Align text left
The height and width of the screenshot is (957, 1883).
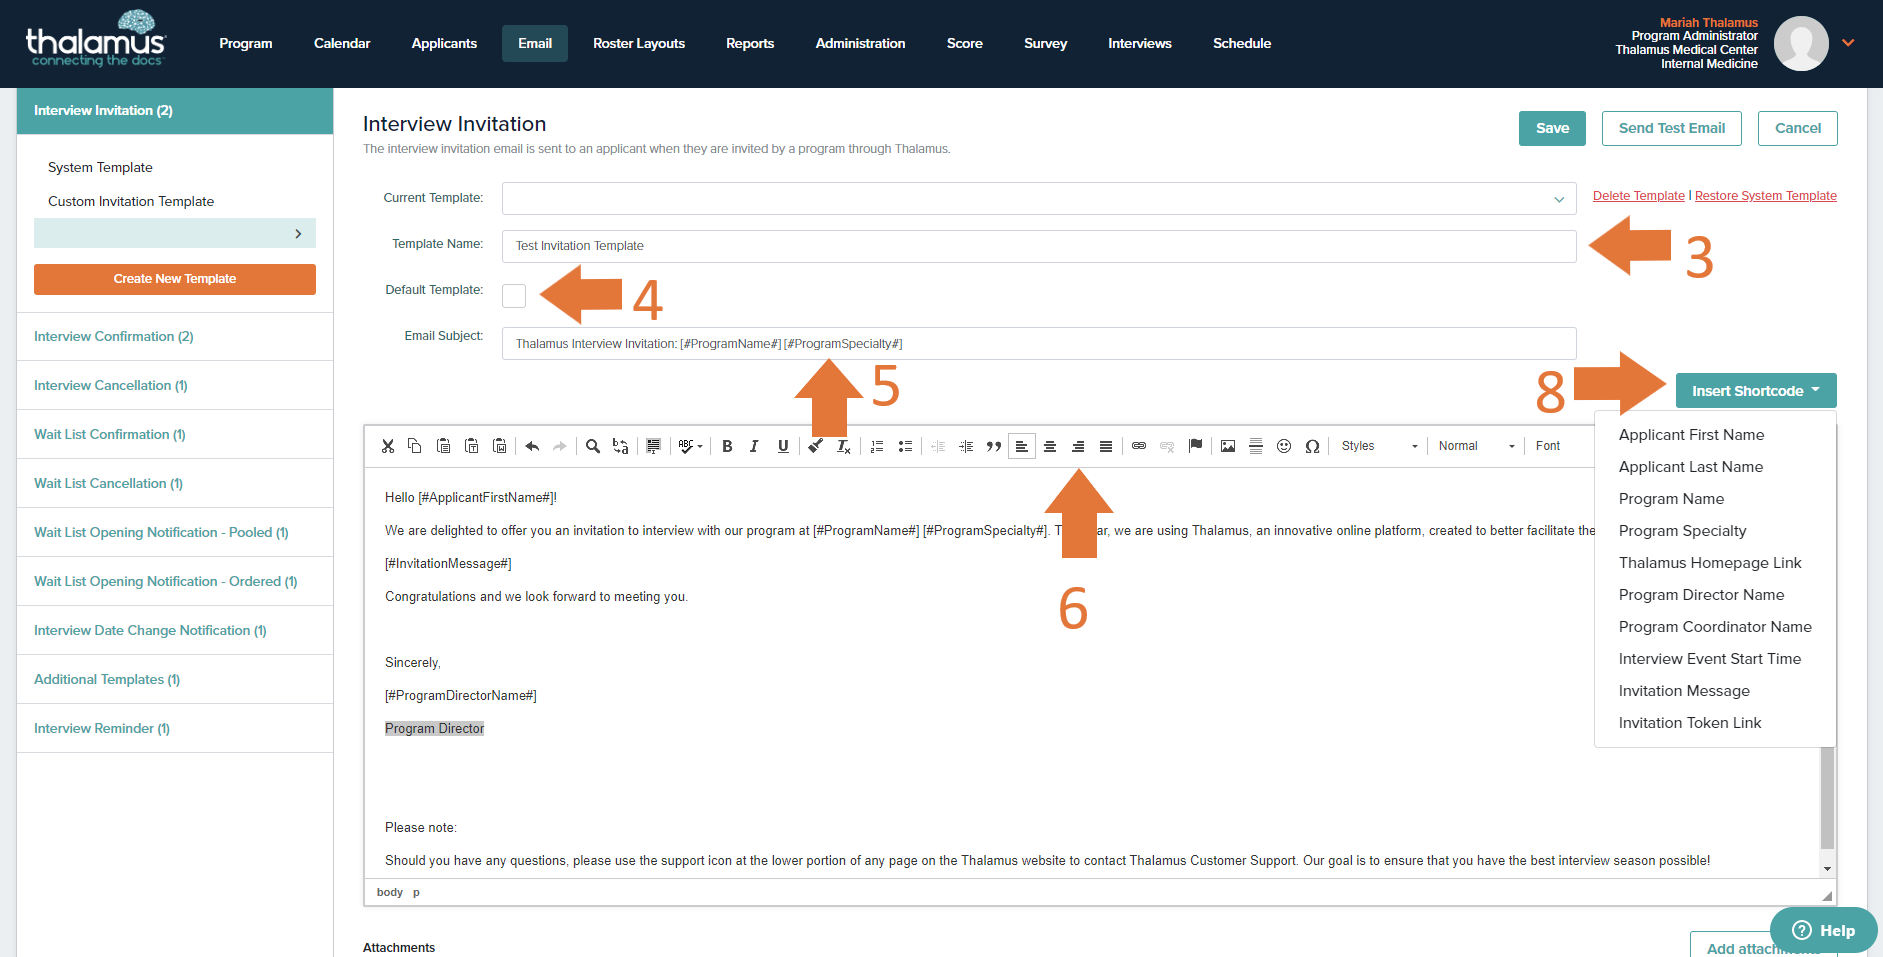pos(1022,446)
